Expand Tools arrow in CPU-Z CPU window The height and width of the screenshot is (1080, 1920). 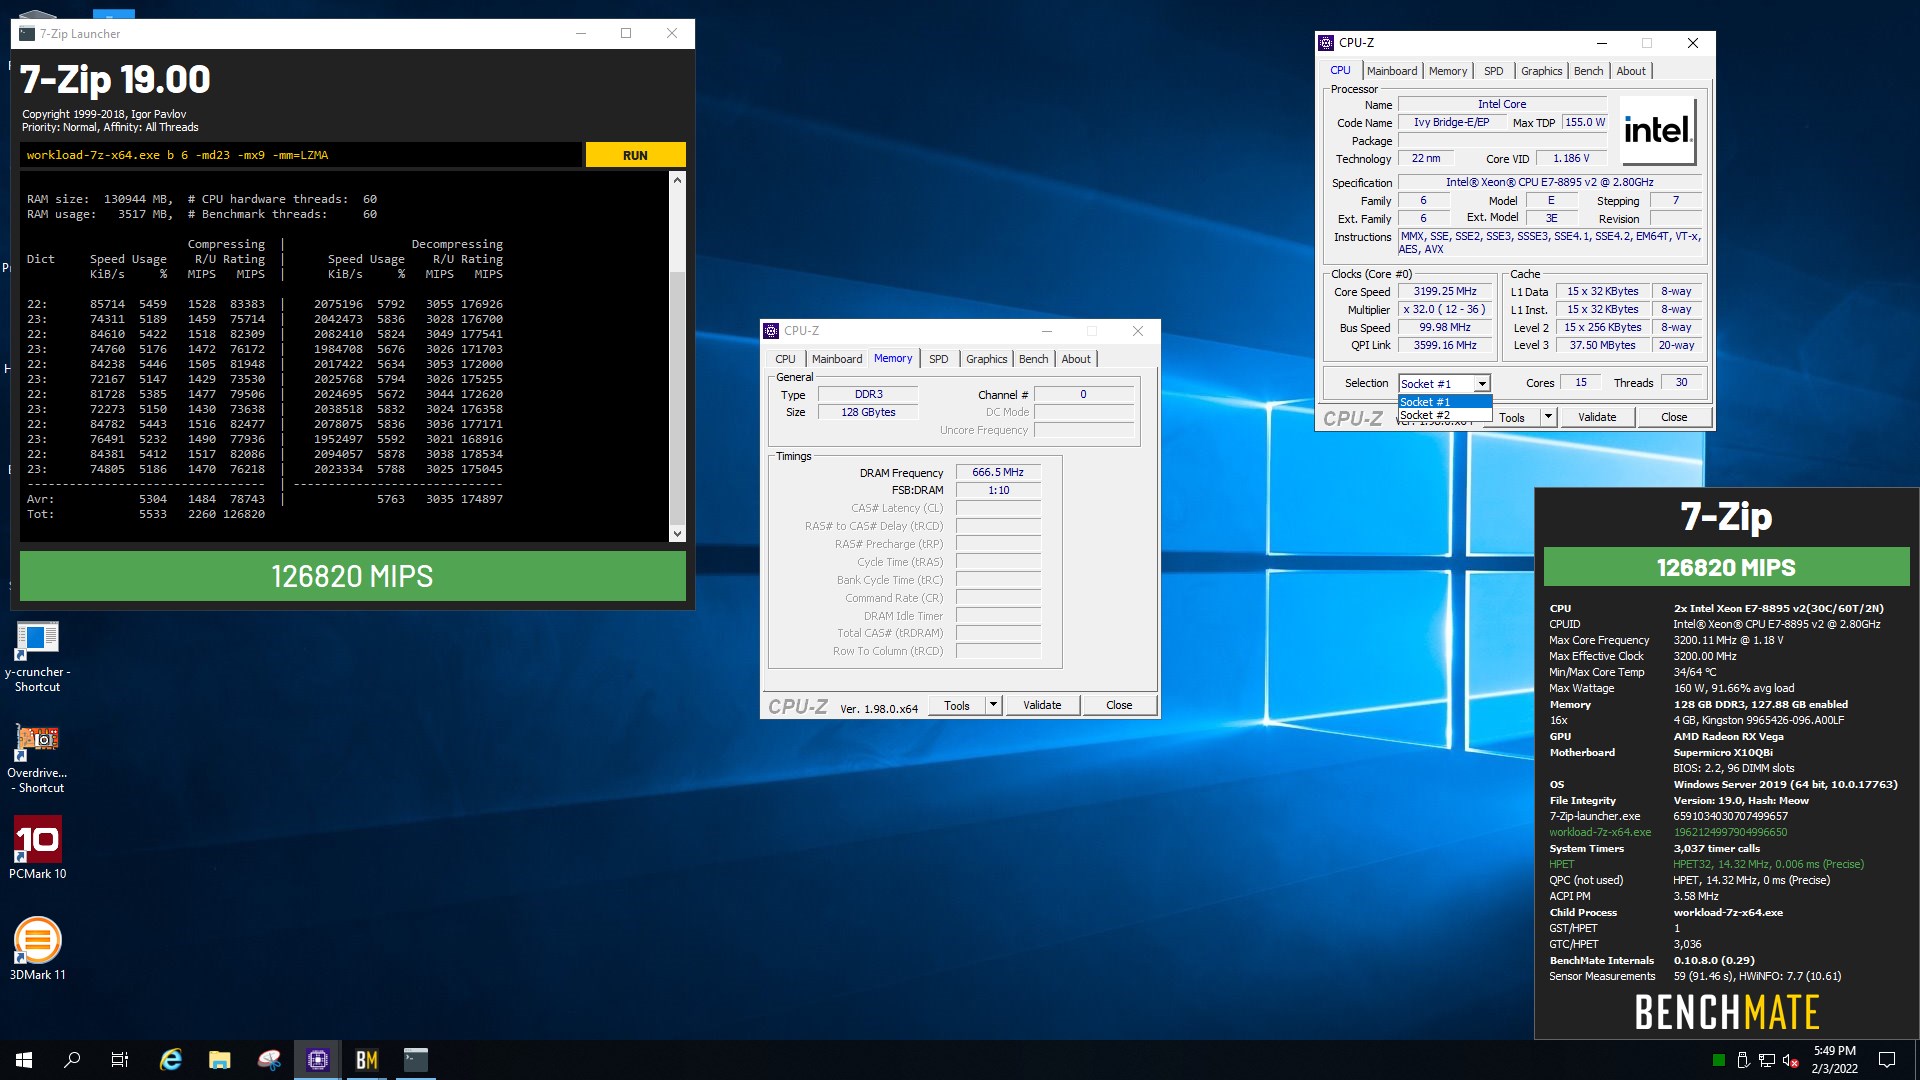pos(1548,417)
